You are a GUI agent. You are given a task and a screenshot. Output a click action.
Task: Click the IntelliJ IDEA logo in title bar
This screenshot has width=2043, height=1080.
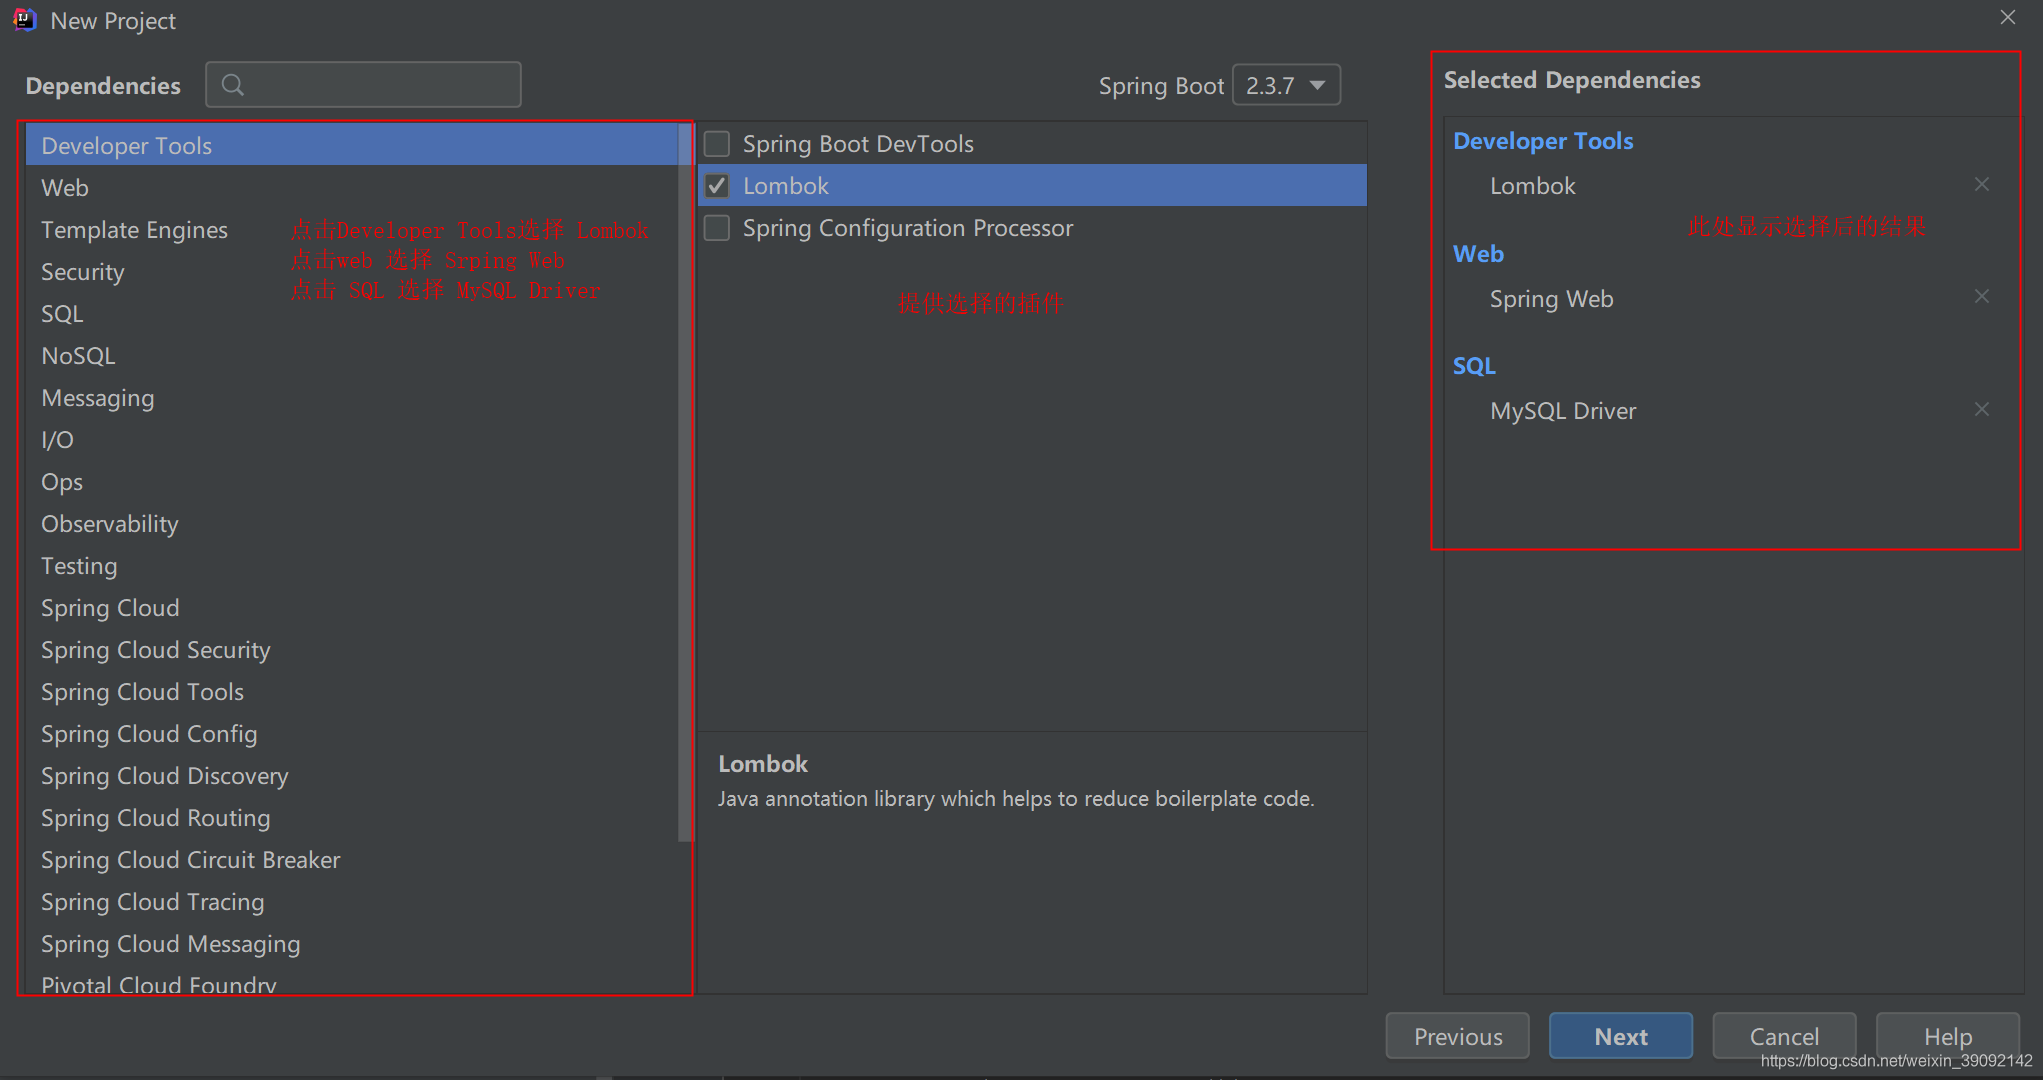pyautogui.click(x=22, y=19)
